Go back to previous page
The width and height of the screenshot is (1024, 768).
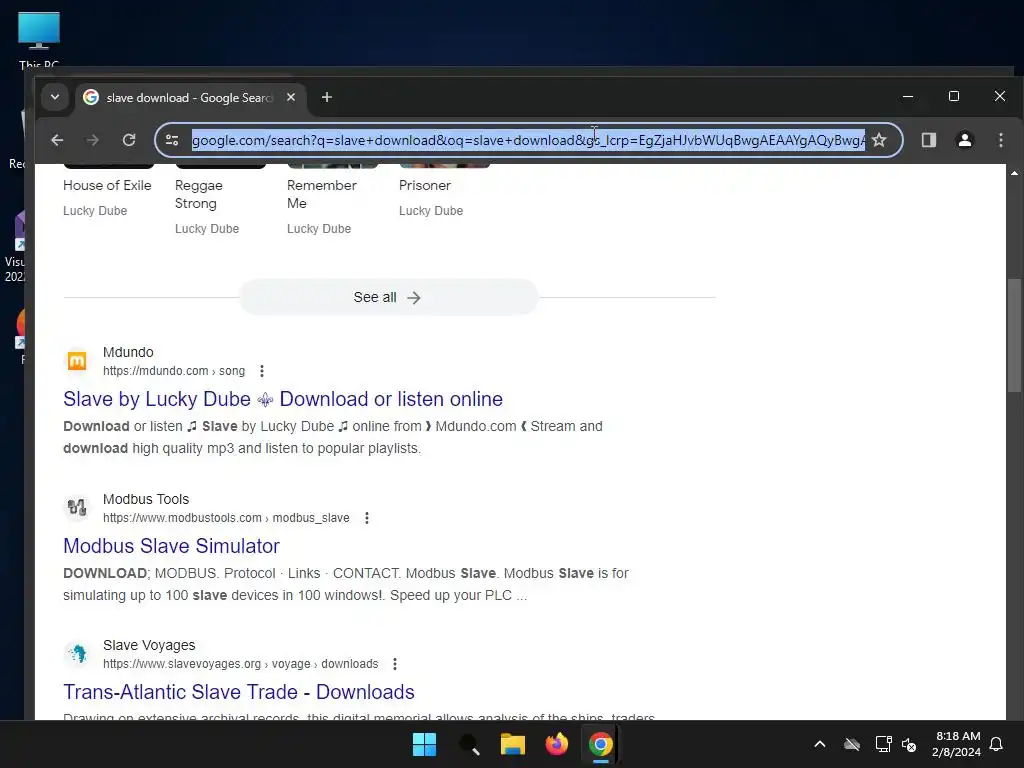click(57, 140)
